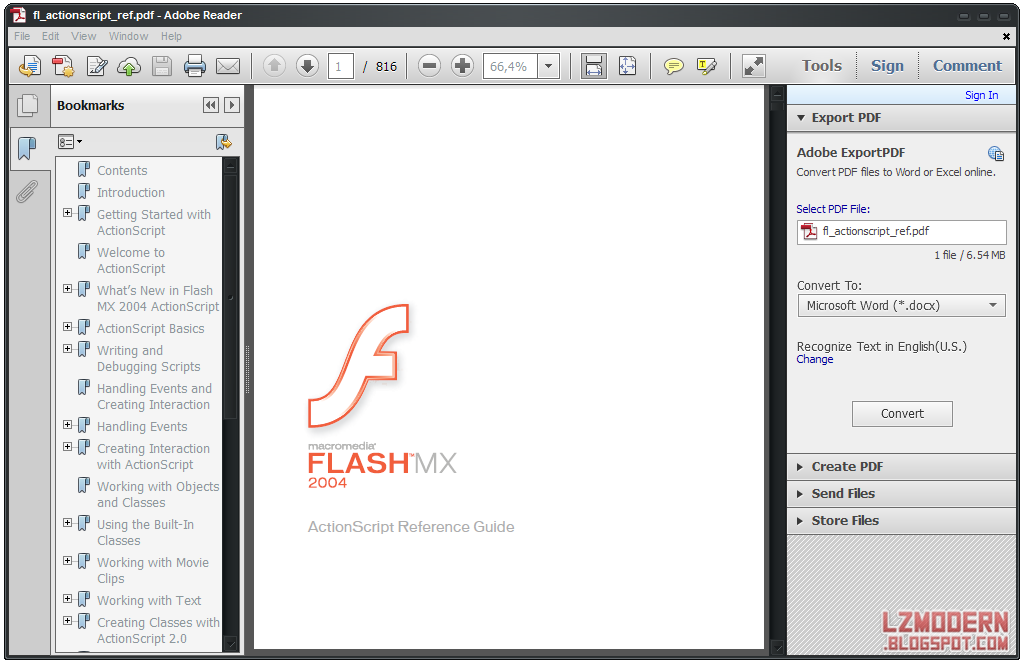The width and height of the screenshot is (1025, 663).
Task: Click the Change language link
Action: click(815, 359)
